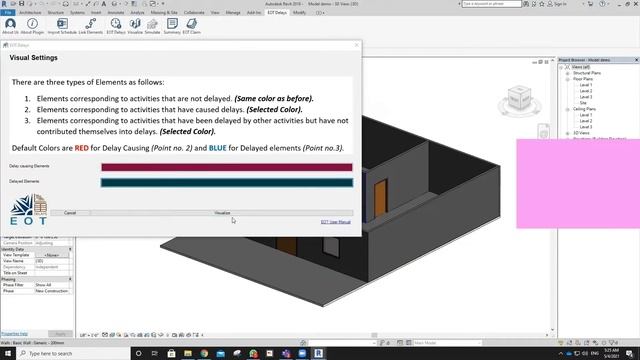Click the Windows search box 'Type here to search'
The image size is (640, 360).
(73, 353)
